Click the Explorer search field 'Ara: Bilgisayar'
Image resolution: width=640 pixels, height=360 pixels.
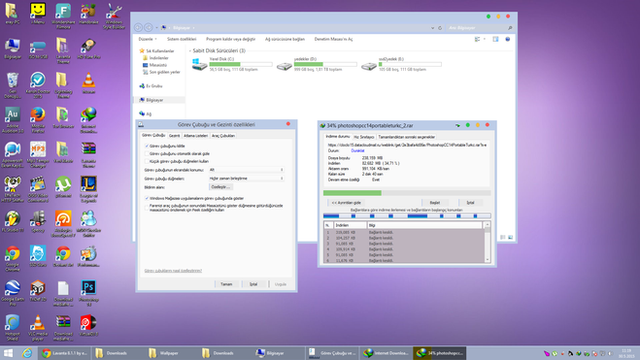click(x=480, y=28)
